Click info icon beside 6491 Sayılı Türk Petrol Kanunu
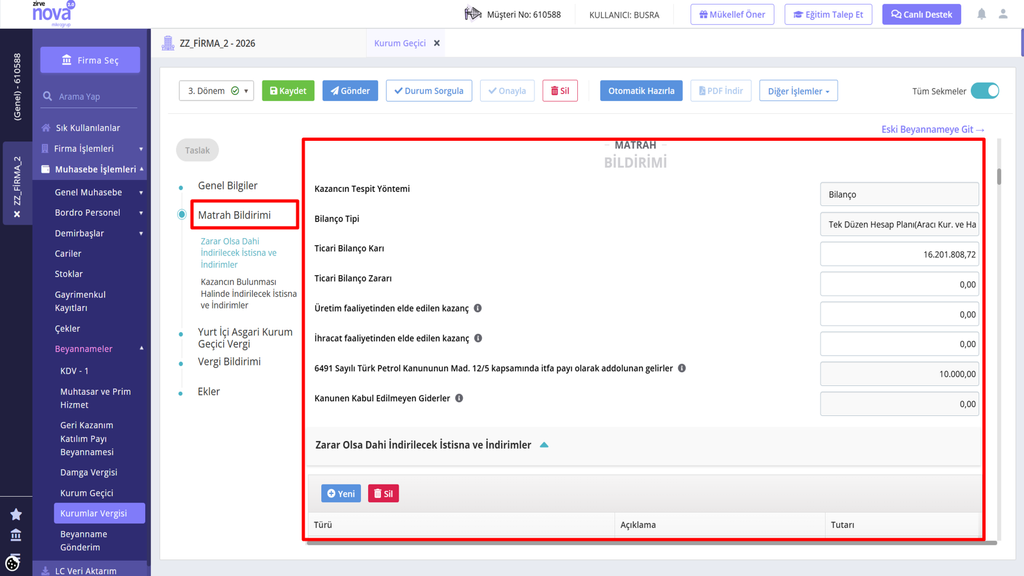Viewport: 1024px width, 576px height. 682,368
